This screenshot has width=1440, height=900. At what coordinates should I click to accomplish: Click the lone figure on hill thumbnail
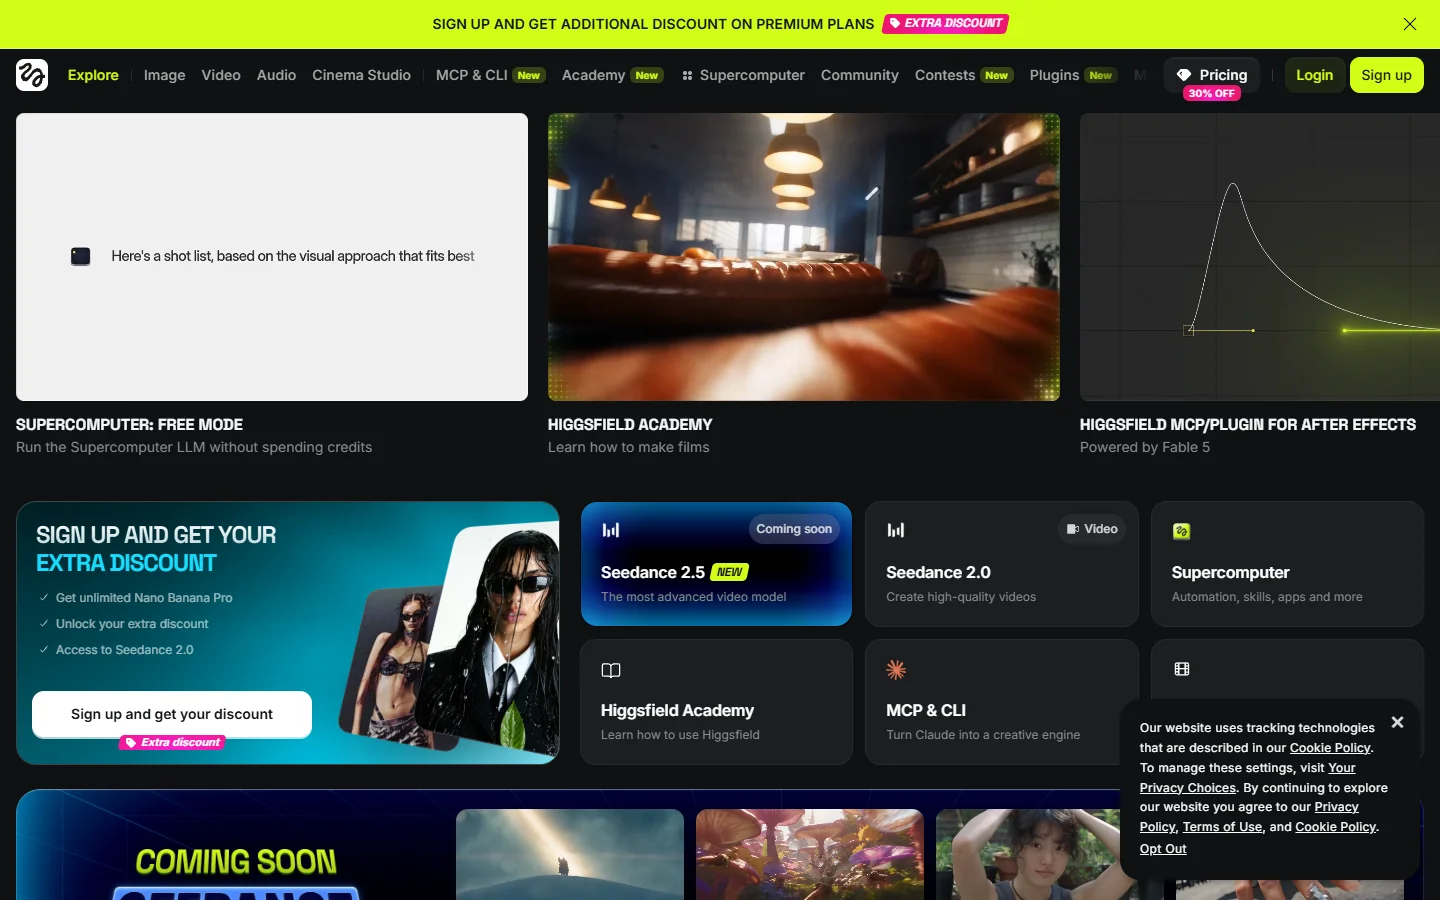click(x=570, y=854)
